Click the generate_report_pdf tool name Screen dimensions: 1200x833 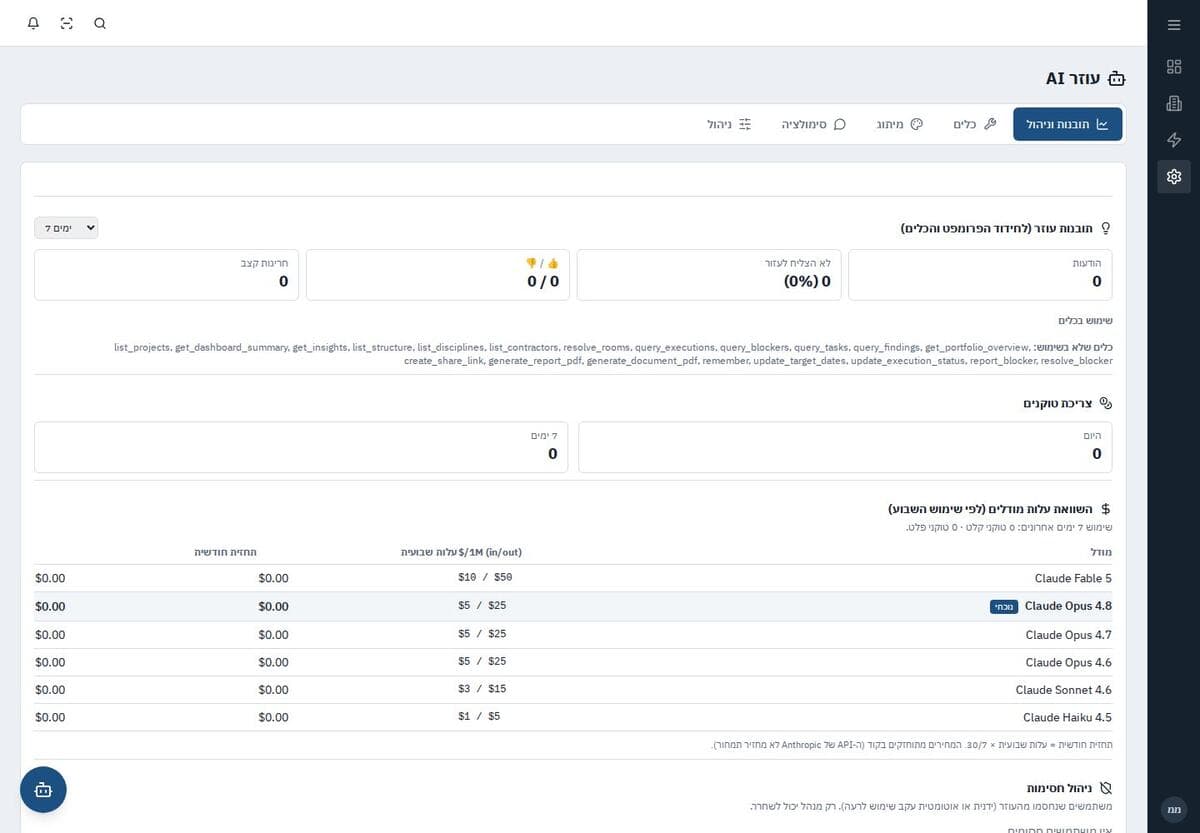535,360
